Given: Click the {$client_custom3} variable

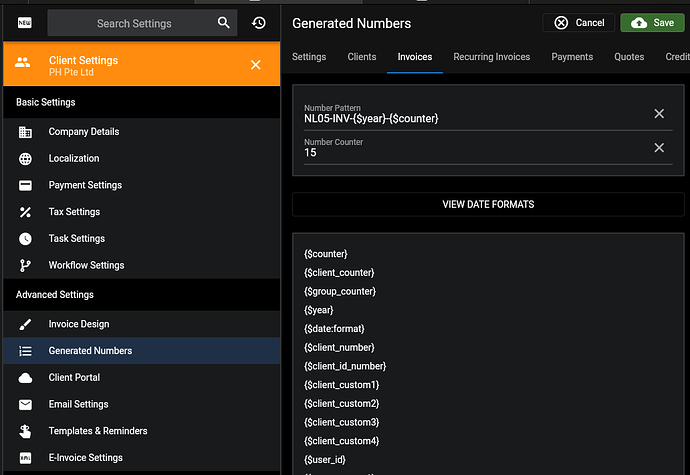Looking at the screenshot, I should click(x=341, y=423).
